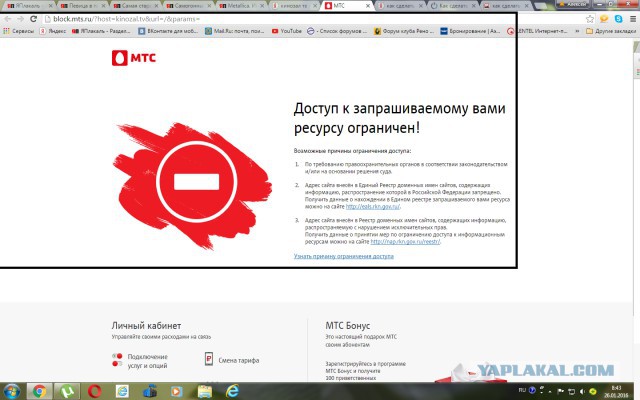The height and width of the screenshot is (400, 640).
Task: Switch to the first ЯПлакалъ tab
Action: pos(29,6)
